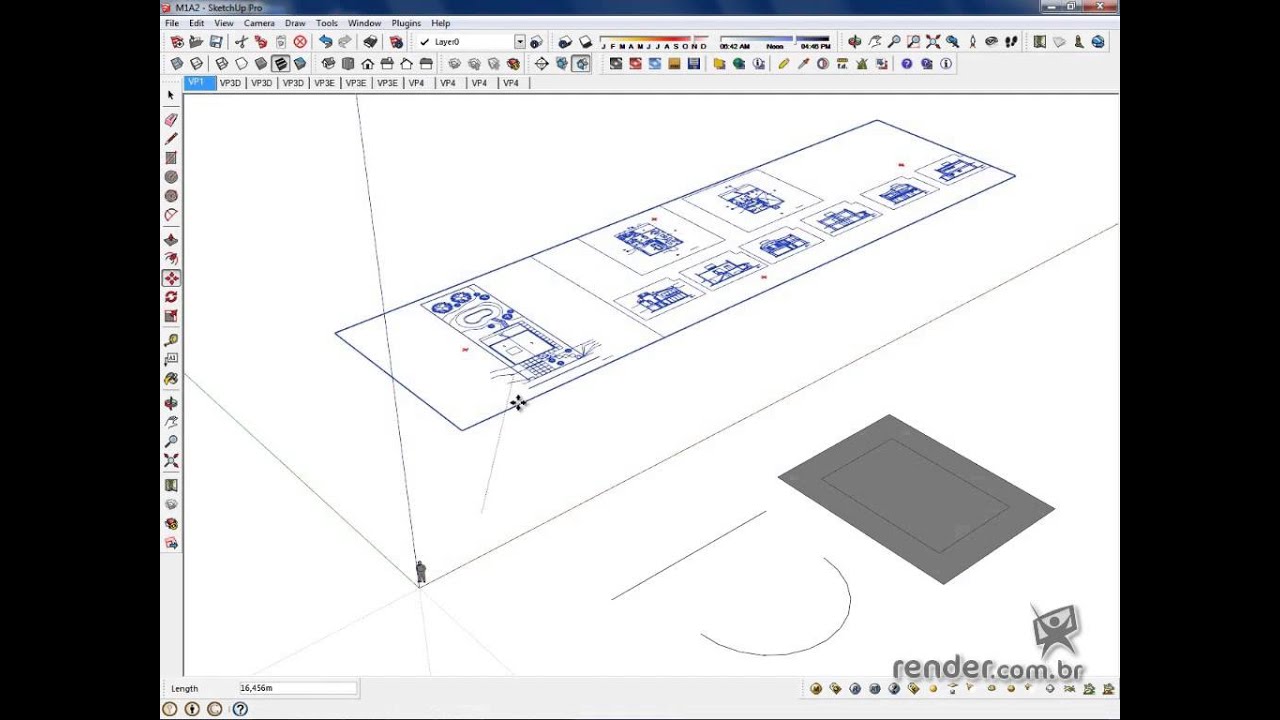Click the Zoom Extents icon in top toolbar

933,42
